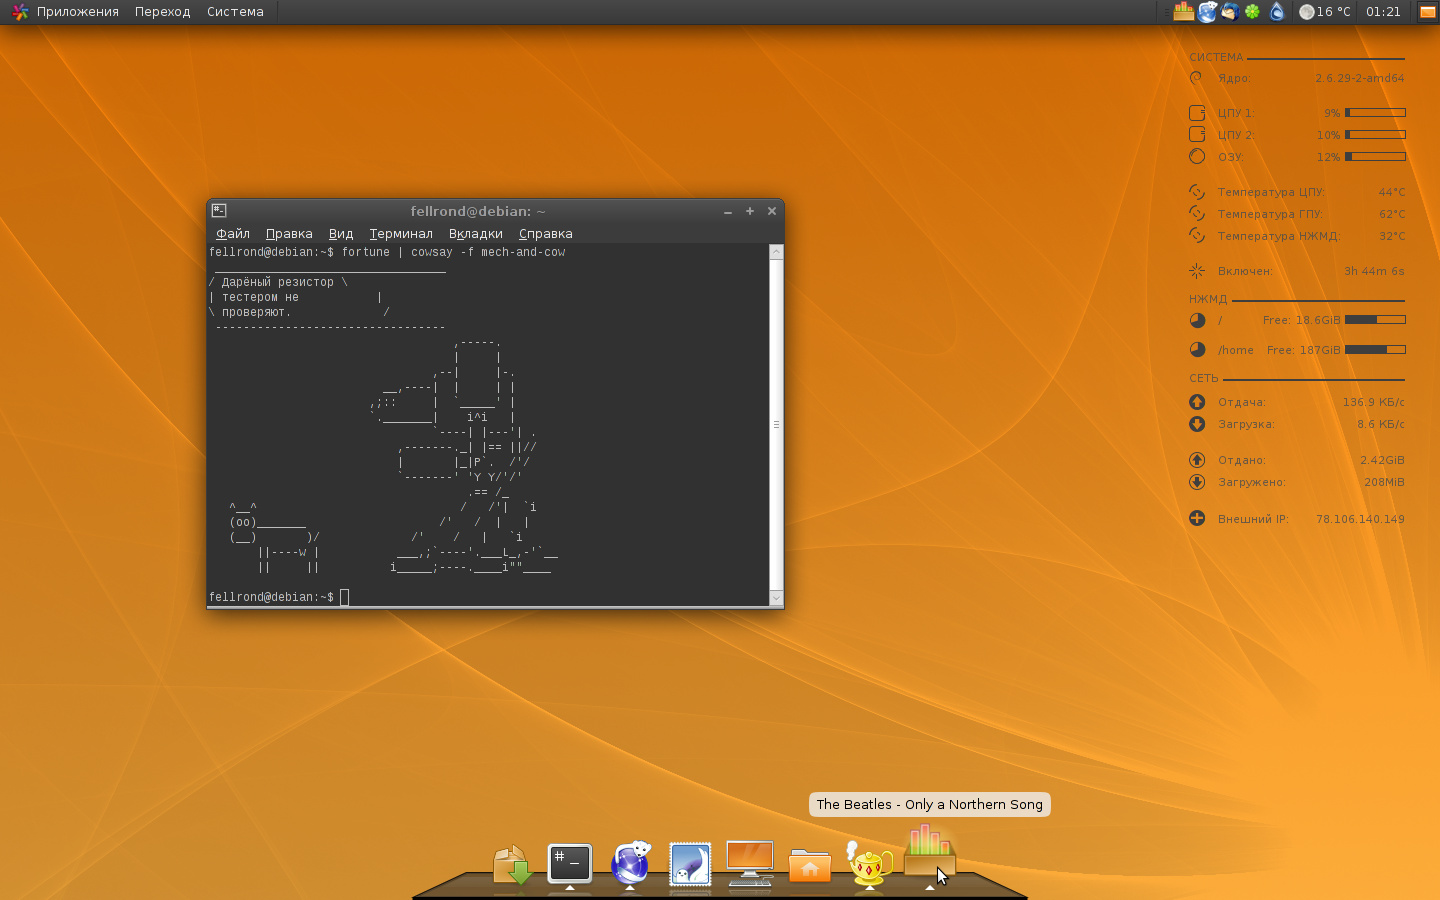The height and width of the screenshot is (900, 1440).
Task: Open the Приложения panel menu
Action: tap(78, 12)
